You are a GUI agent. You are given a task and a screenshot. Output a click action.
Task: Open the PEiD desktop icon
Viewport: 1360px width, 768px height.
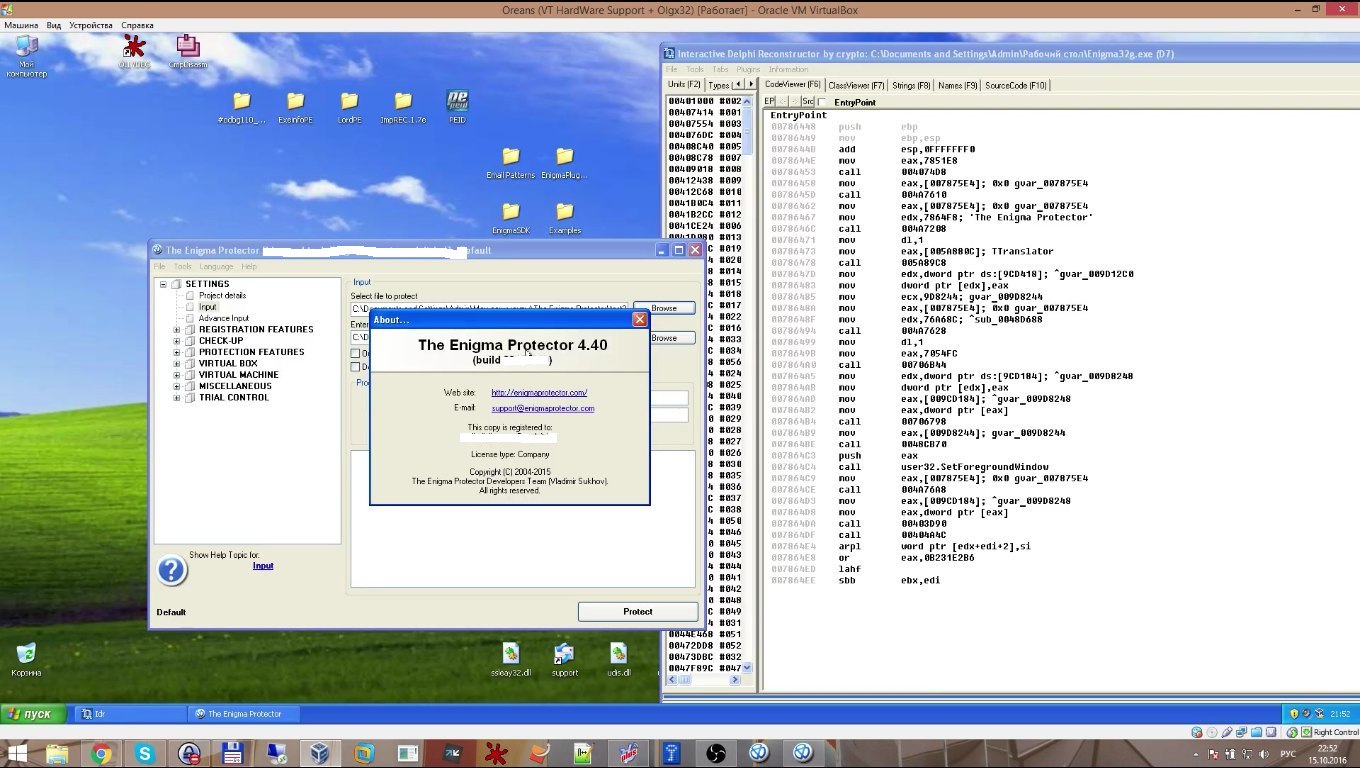click(x=458, y=102)
